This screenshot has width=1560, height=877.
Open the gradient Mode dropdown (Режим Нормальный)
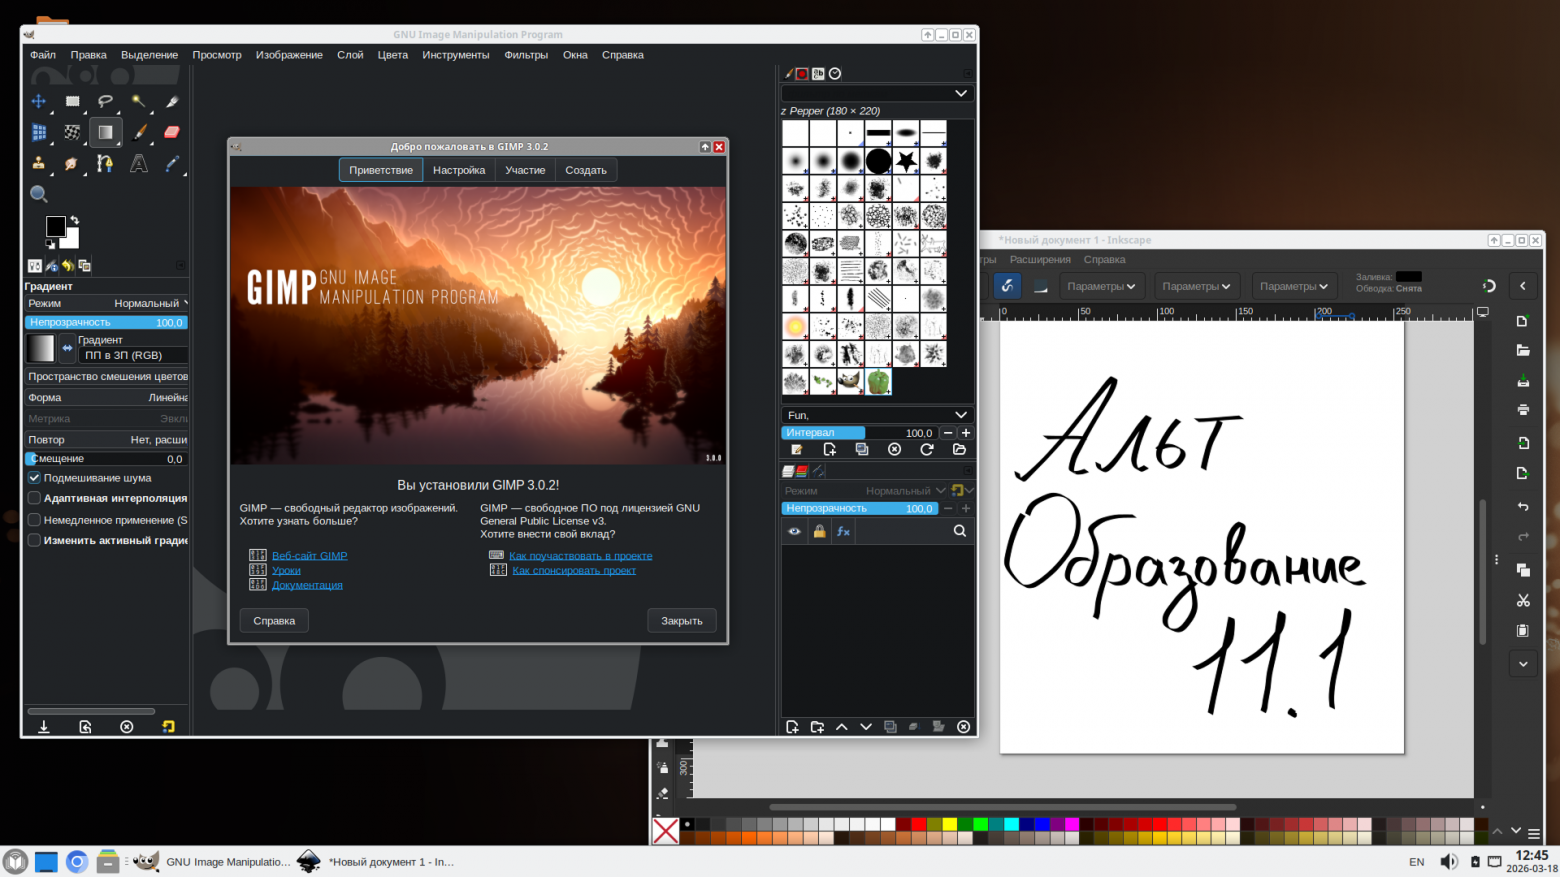tap(107, 303)
